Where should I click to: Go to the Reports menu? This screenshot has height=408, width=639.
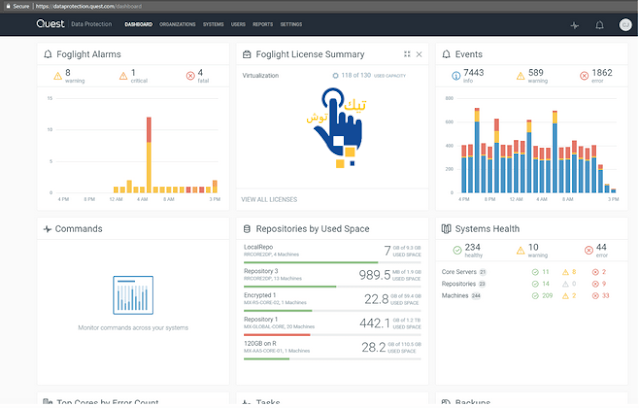pos(263,24)
